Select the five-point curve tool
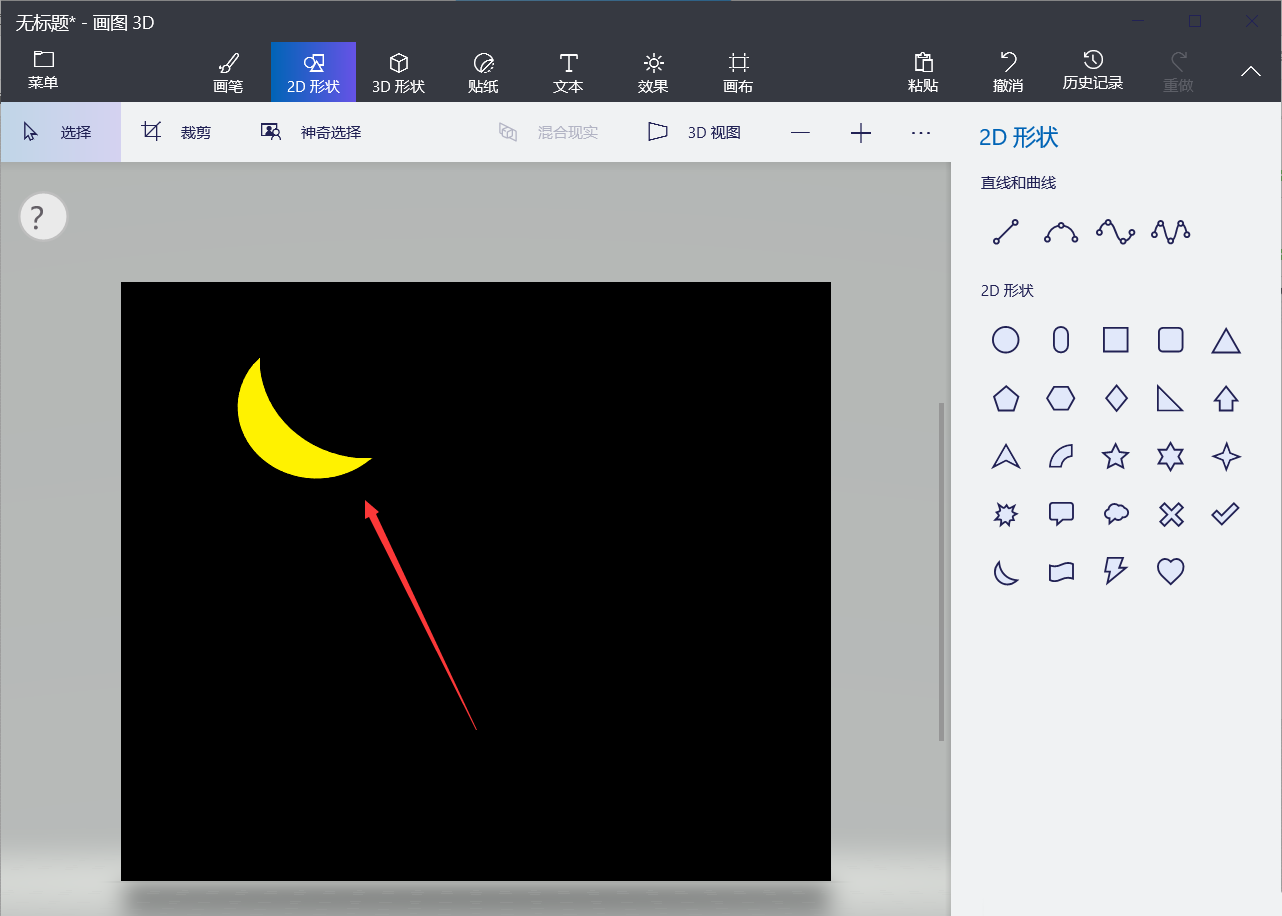1282x916 pixels. coord(1171,232)
